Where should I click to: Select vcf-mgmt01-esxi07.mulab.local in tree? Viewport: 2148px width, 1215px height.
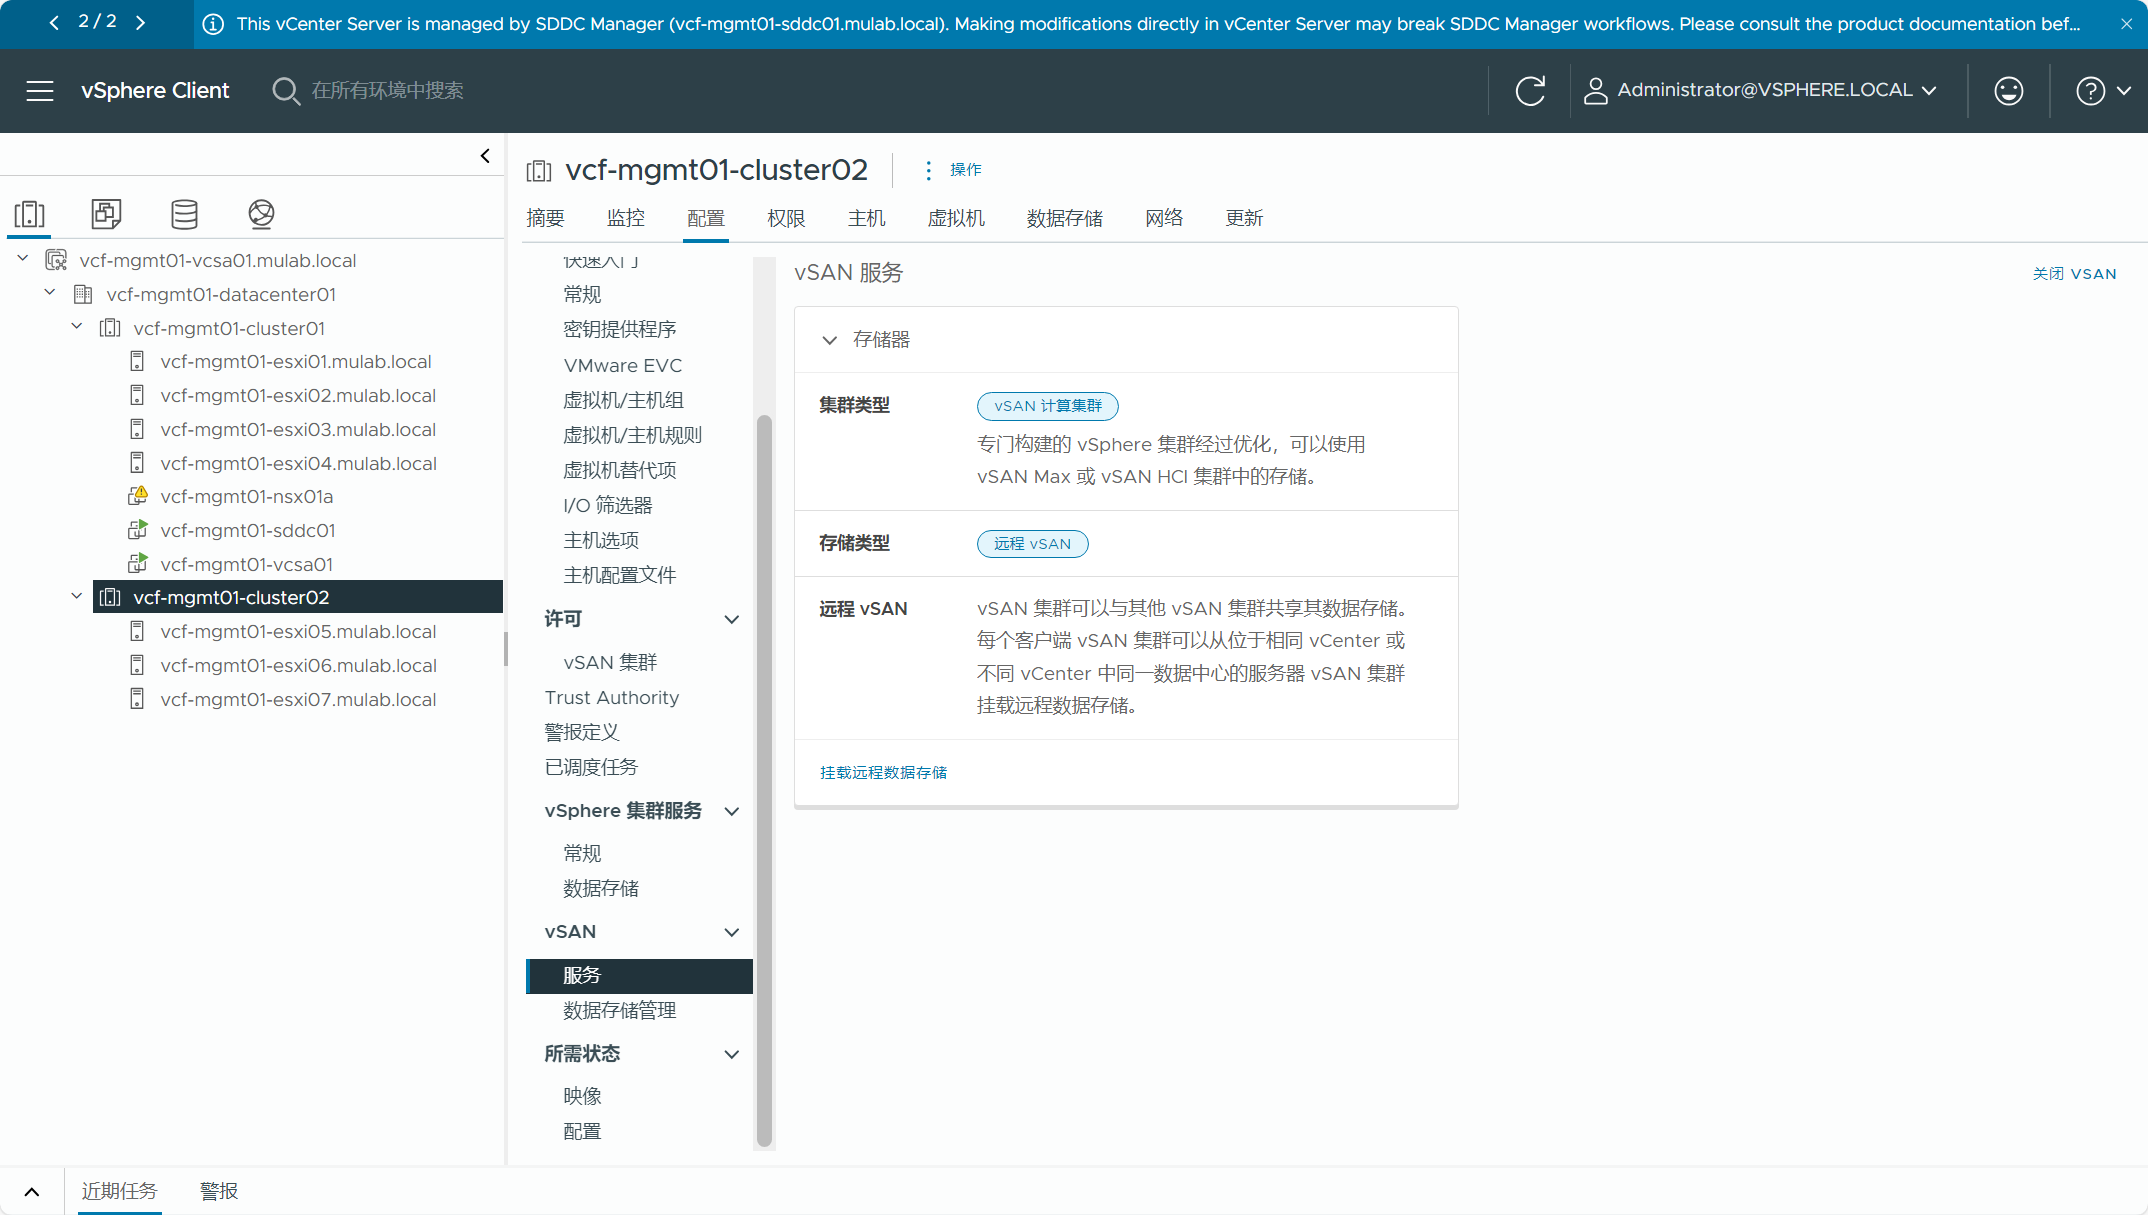pos(298,700)
